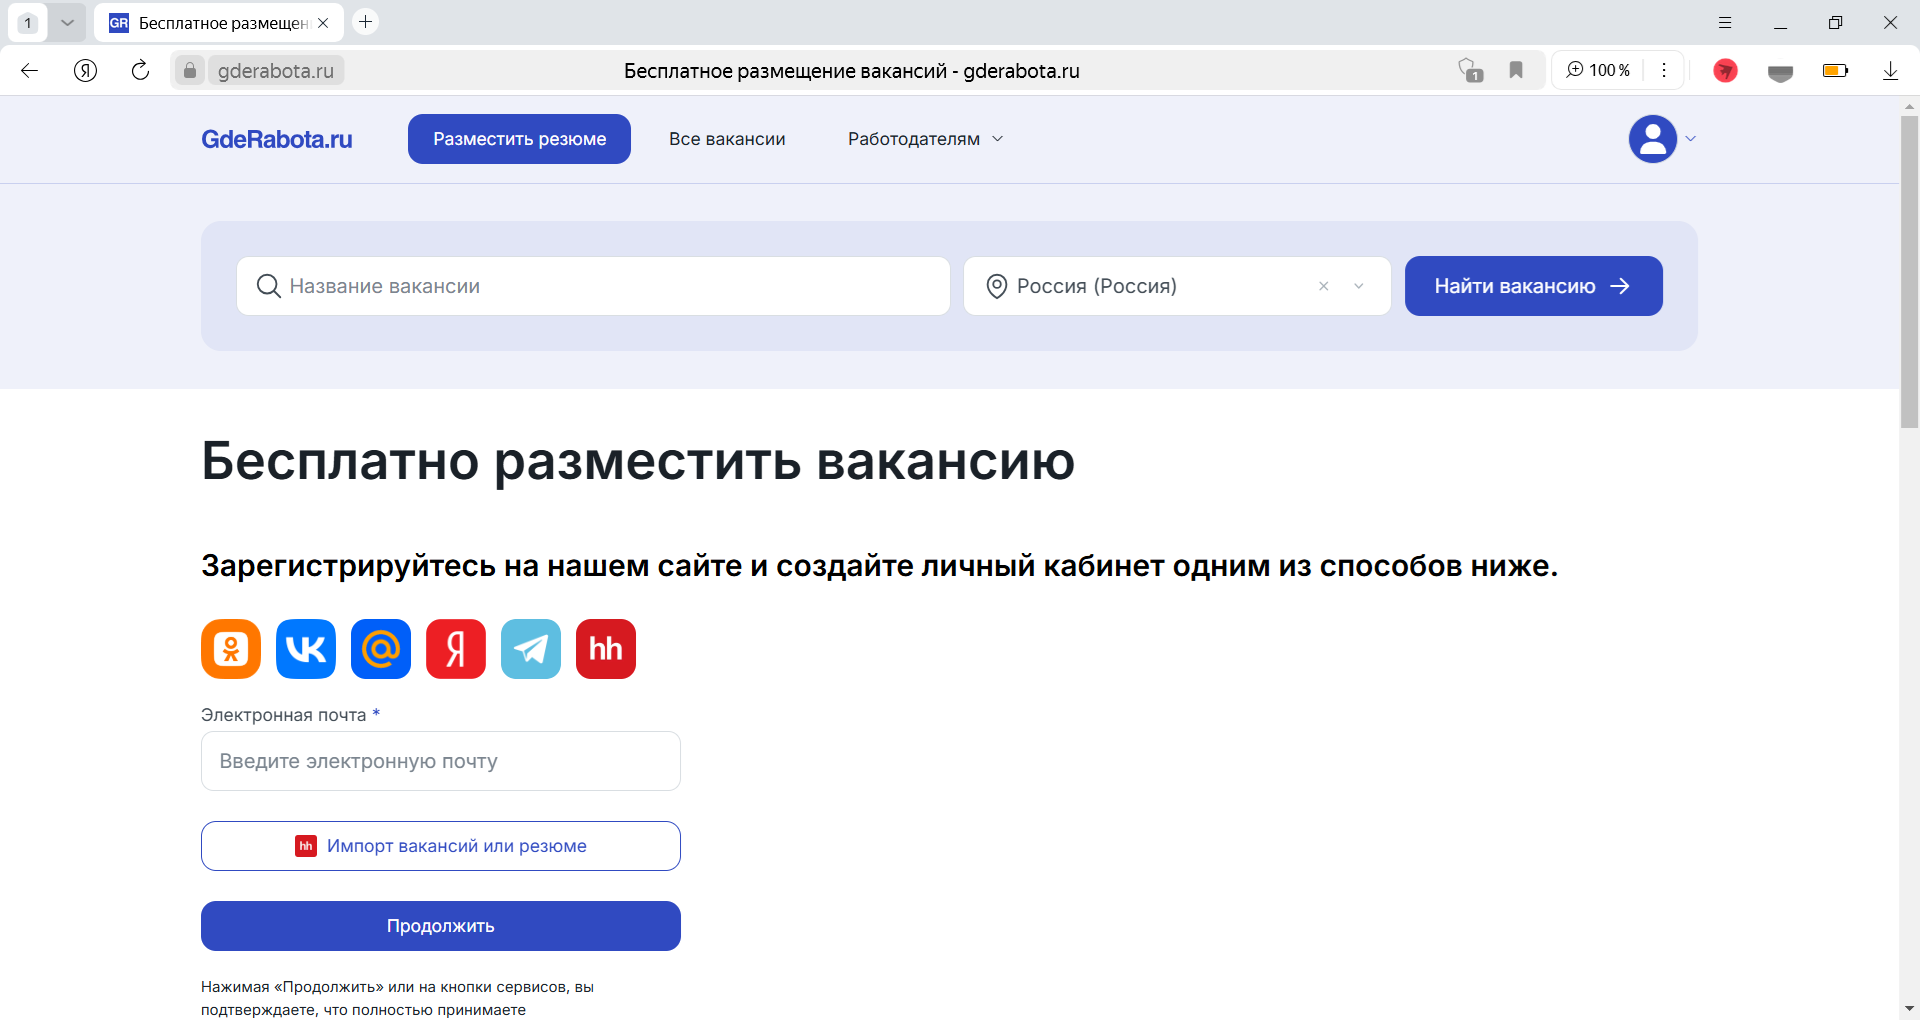Reload the current page
Screen dimensions: 1920x1020
(x=141, y=70)
